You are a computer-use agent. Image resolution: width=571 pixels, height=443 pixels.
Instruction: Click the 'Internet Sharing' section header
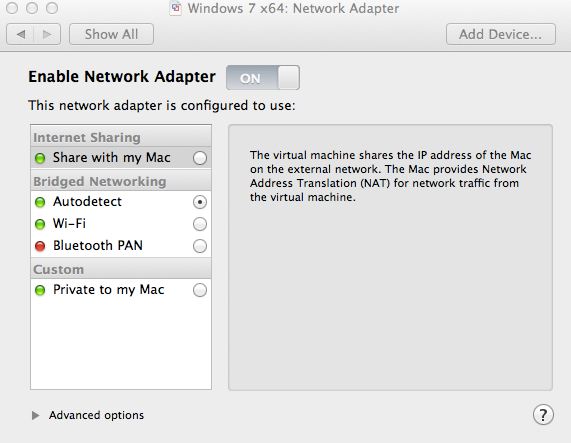(121, 138)
